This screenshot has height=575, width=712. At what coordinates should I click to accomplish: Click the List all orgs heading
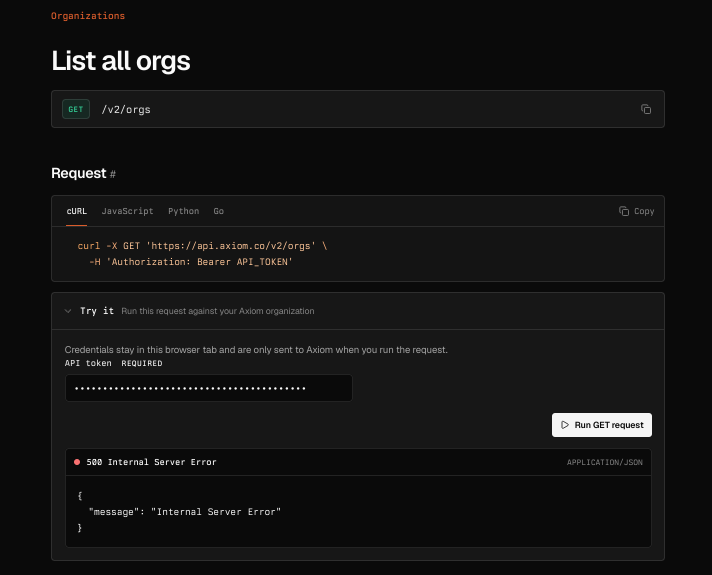(121, 61)
